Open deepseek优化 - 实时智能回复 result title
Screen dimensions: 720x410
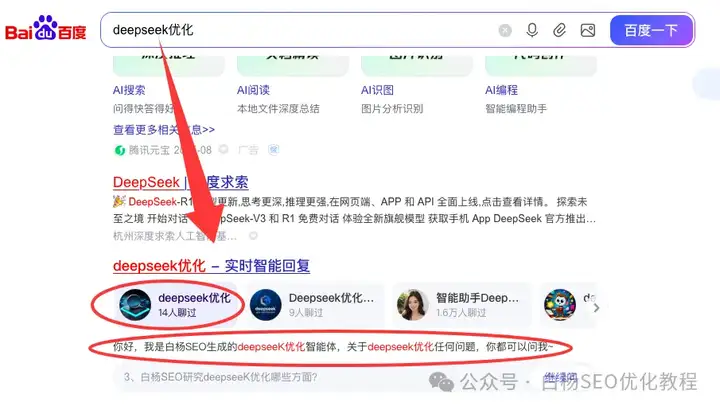211,266
